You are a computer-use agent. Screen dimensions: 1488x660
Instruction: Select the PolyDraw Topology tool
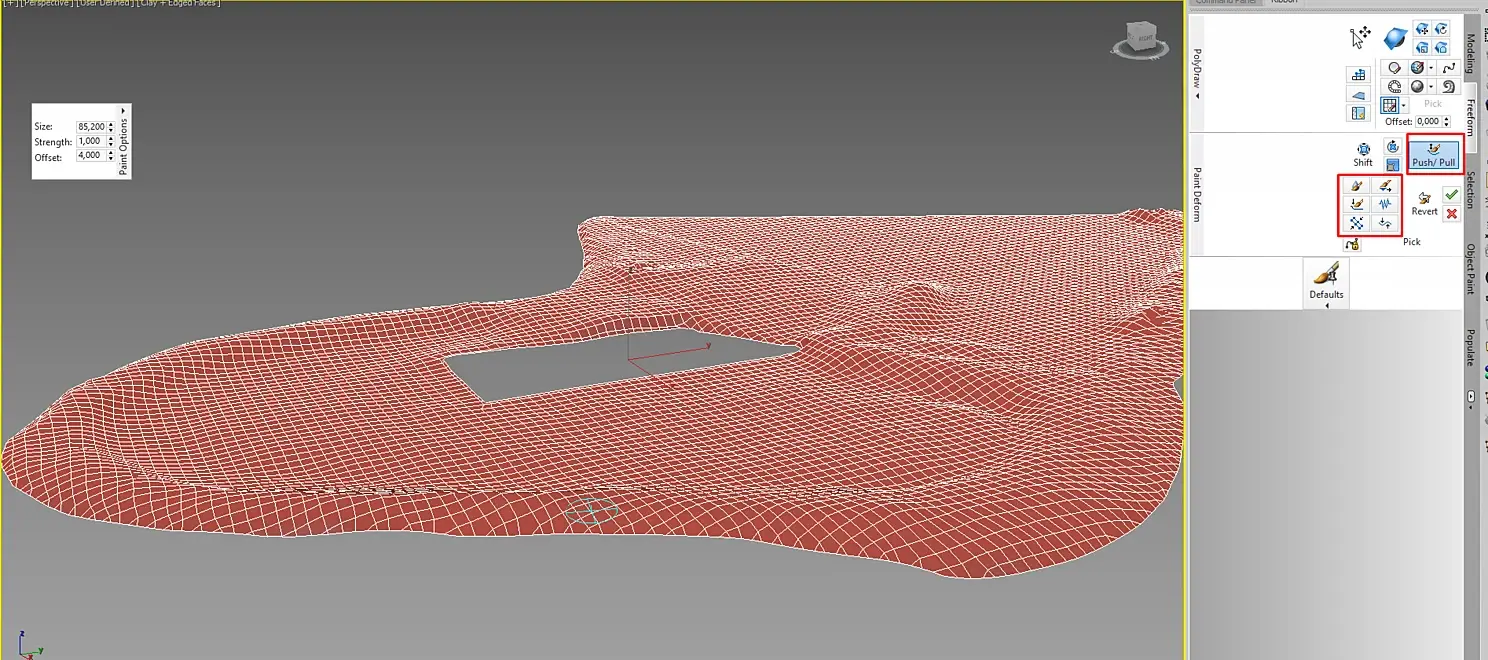1416,68
